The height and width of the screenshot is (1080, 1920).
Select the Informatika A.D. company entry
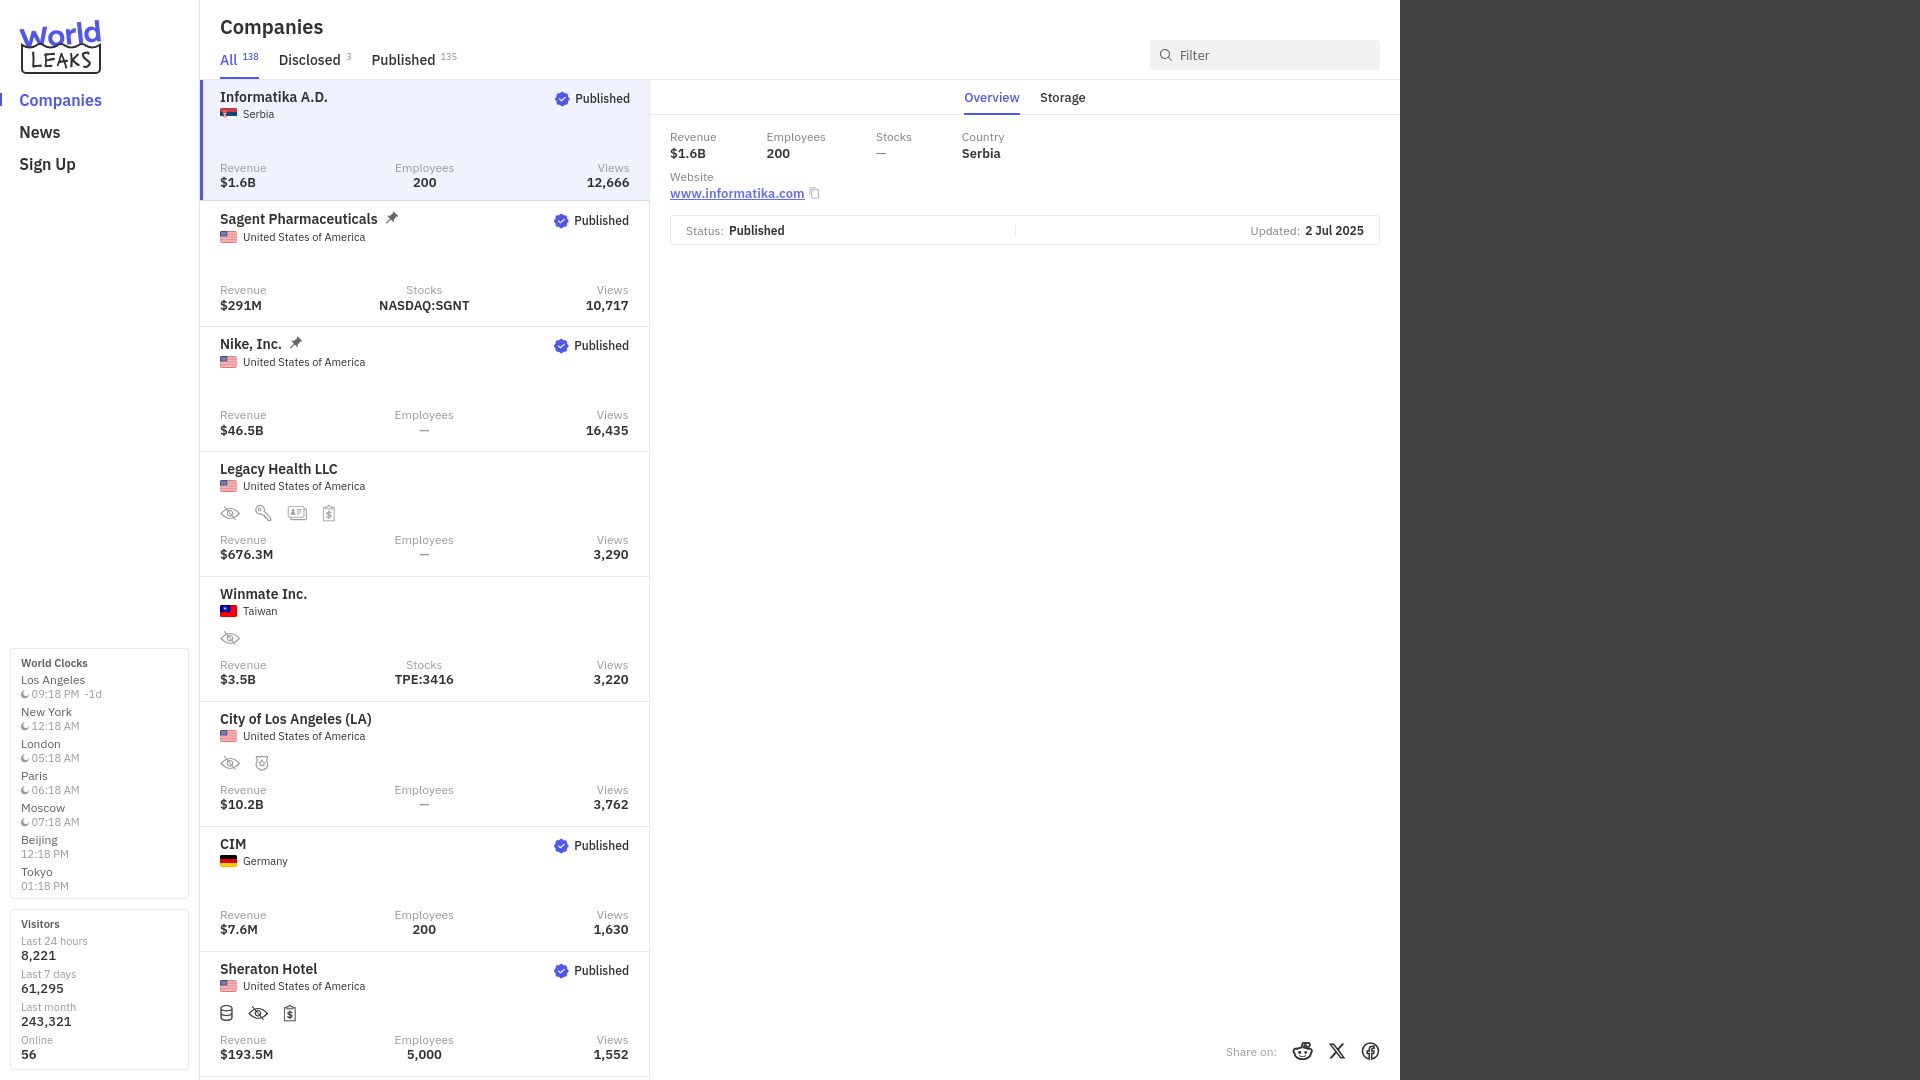click(425, 140)
